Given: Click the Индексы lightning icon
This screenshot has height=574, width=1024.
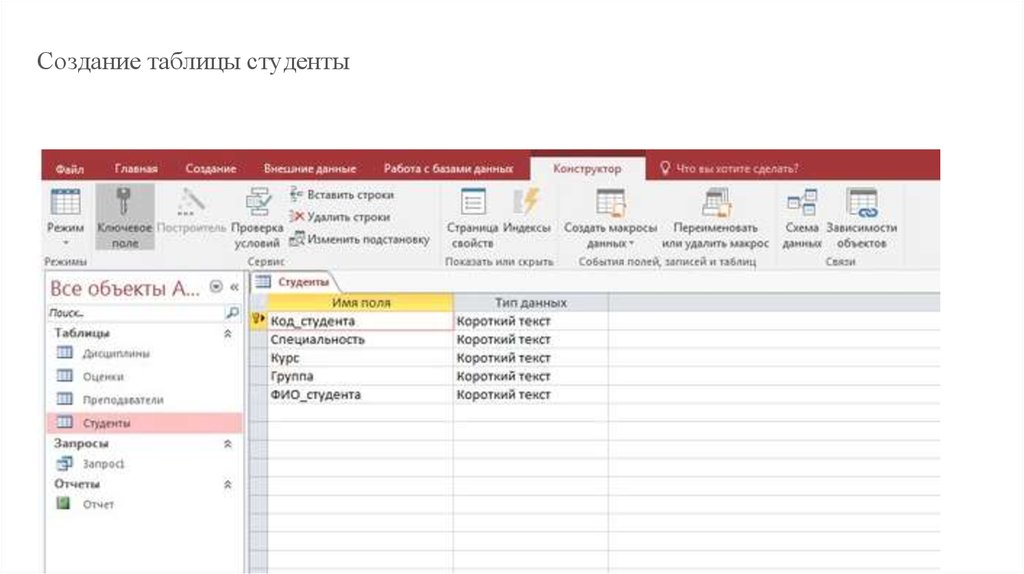Looking at the screenshot, I should pyautogui.click(x=526, y=203).
